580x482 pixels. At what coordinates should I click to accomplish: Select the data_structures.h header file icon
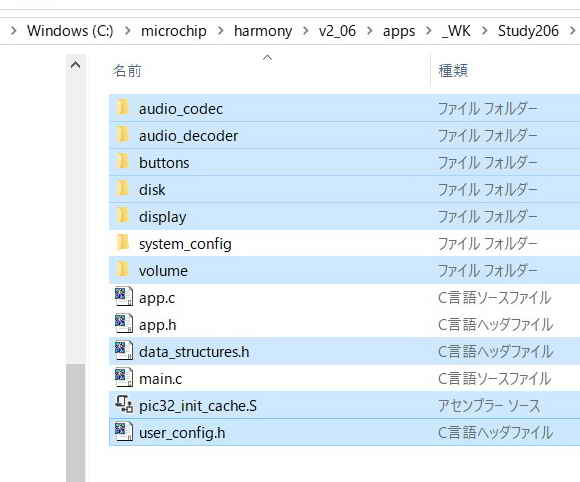coord(123,351)
